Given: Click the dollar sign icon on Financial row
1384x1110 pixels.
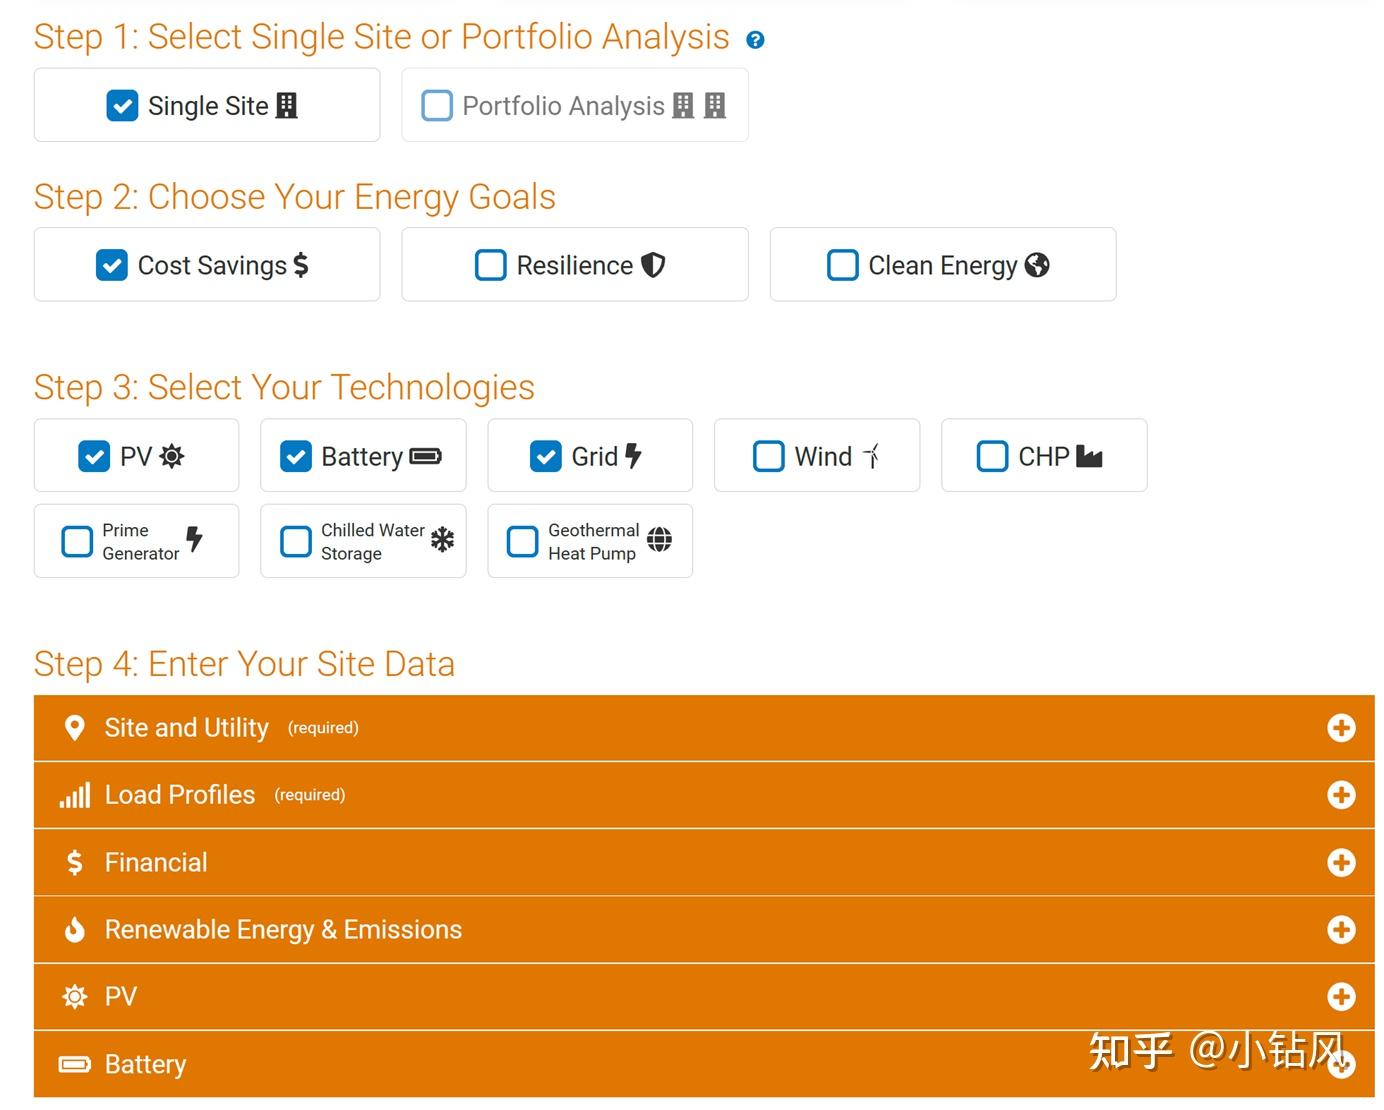Looking at the screenshot, I should click(x=74, y=862).
